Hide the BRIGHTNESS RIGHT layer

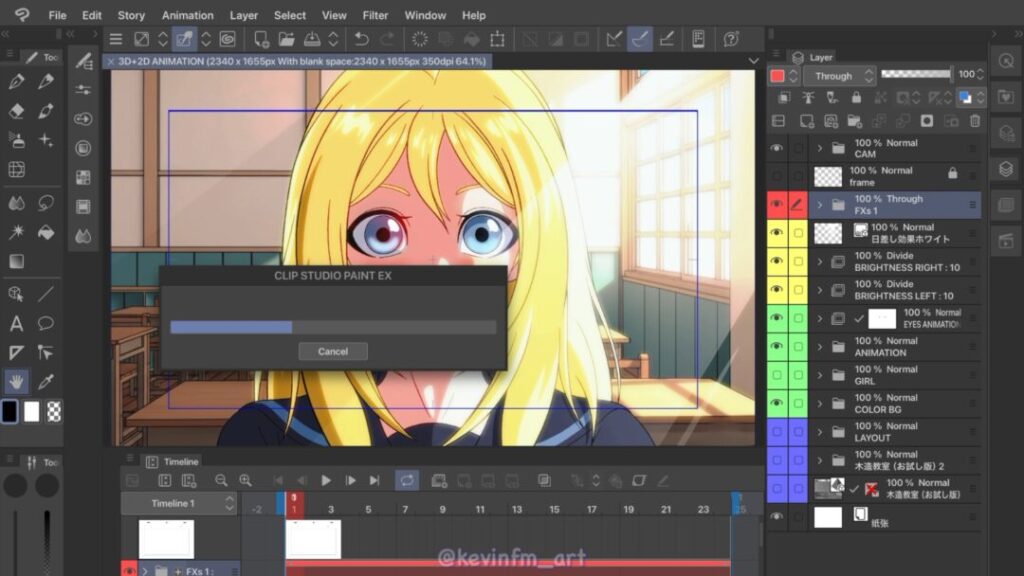pyautogui.click(x=776, y=261)
